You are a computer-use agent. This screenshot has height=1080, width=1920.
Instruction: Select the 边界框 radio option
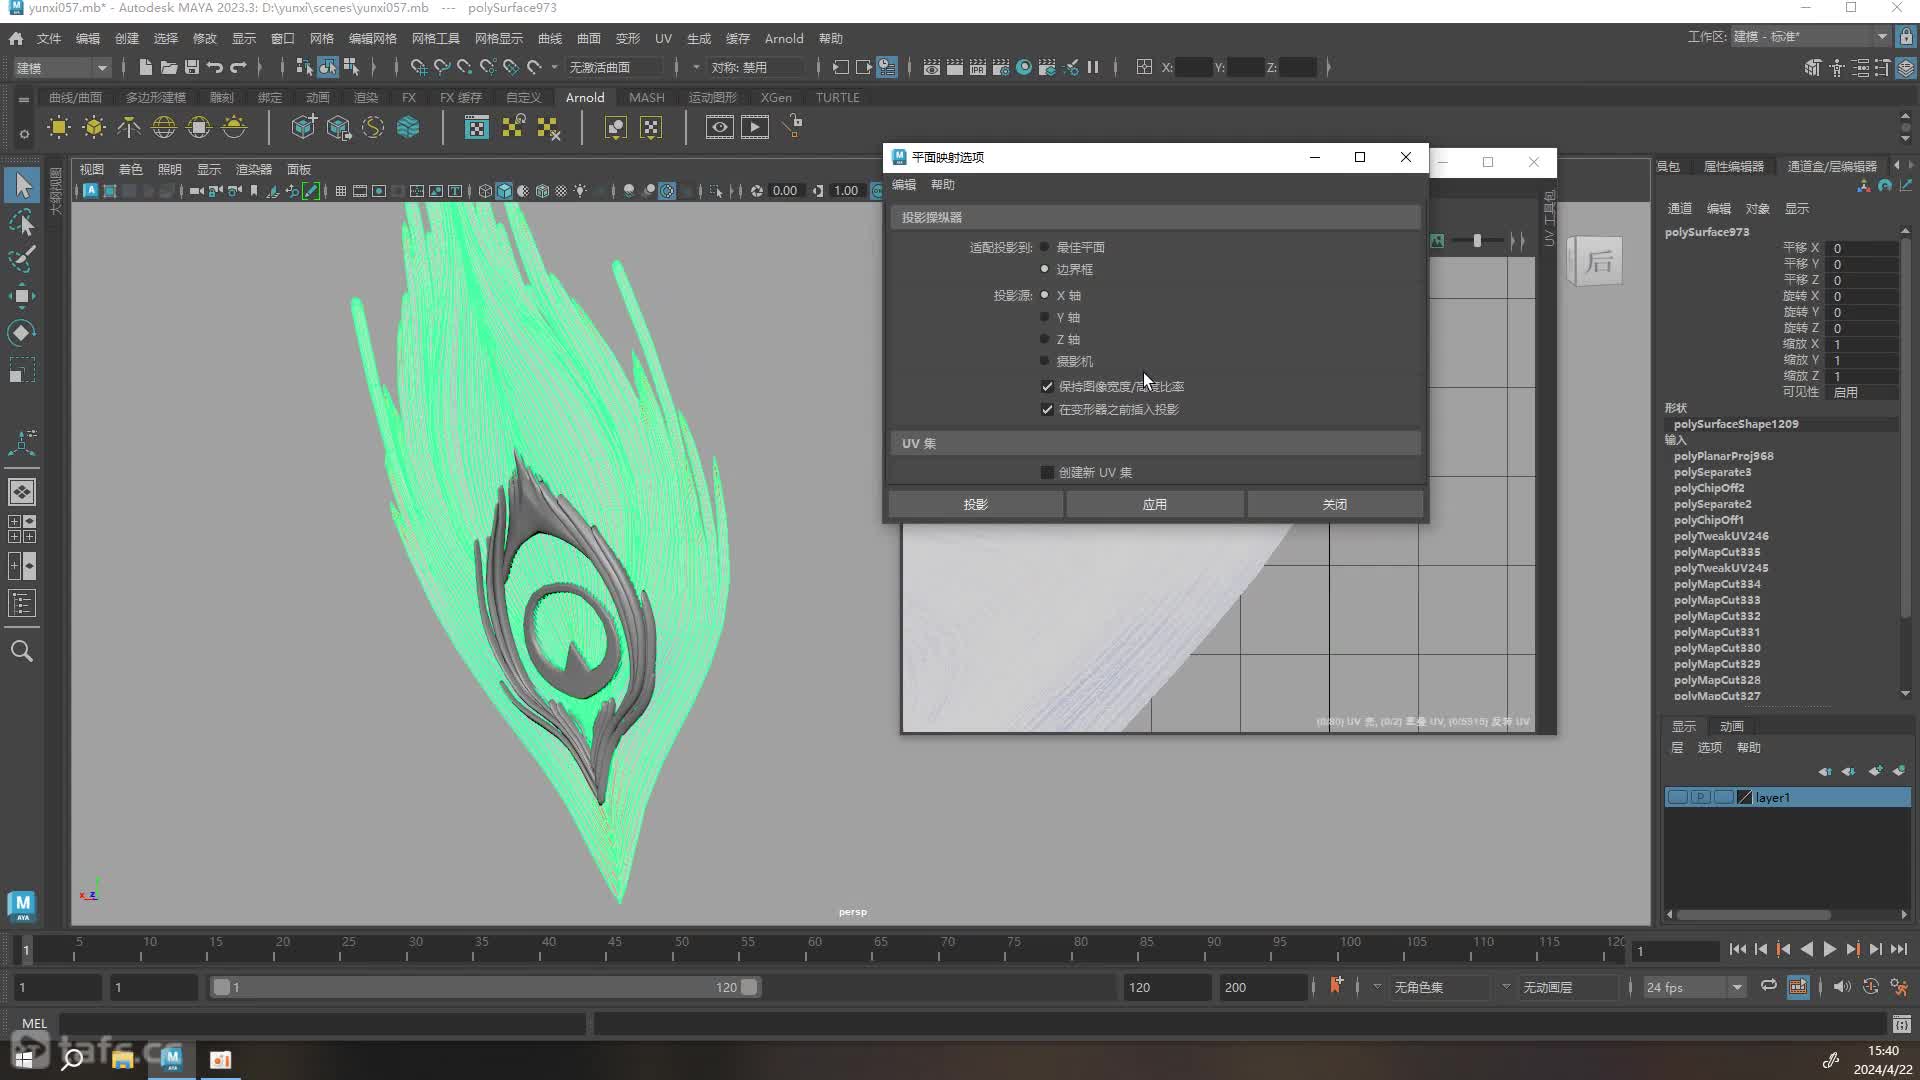[1045, 269]
